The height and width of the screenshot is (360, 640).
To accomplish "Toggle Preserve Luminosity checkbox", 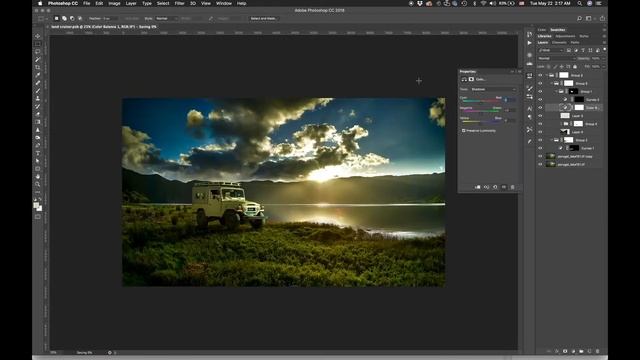I will pos(464,131).
